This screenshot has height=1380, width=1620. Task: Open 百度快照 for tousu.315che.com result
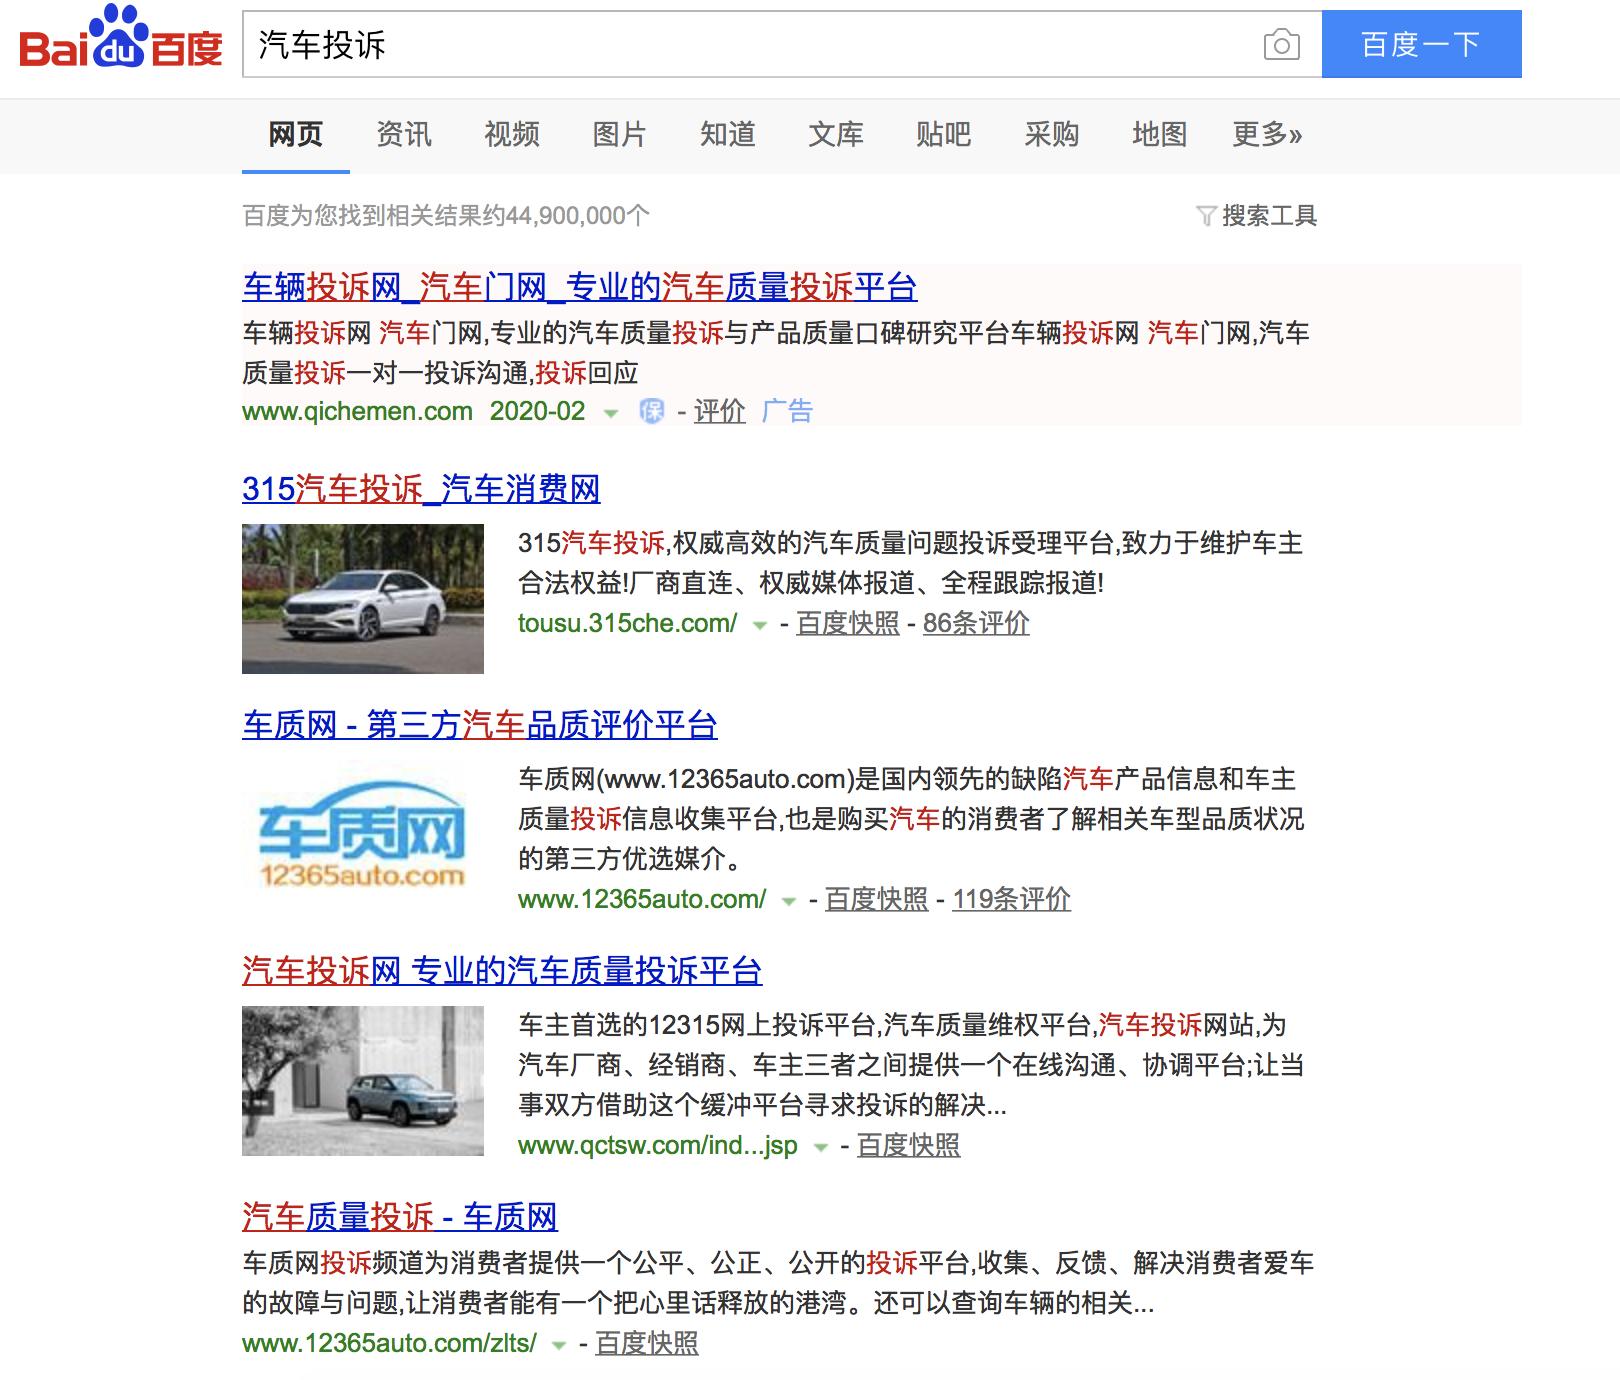coord(848,623)
